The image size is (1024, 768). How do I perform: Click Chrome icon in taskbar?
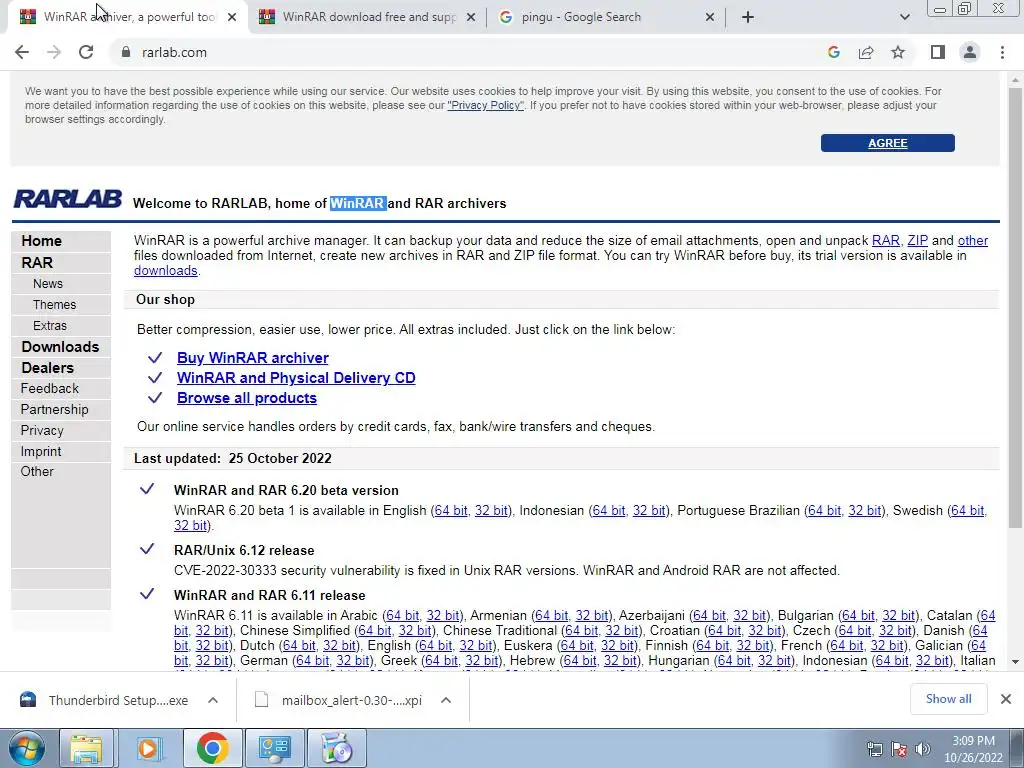click(212, 748)
